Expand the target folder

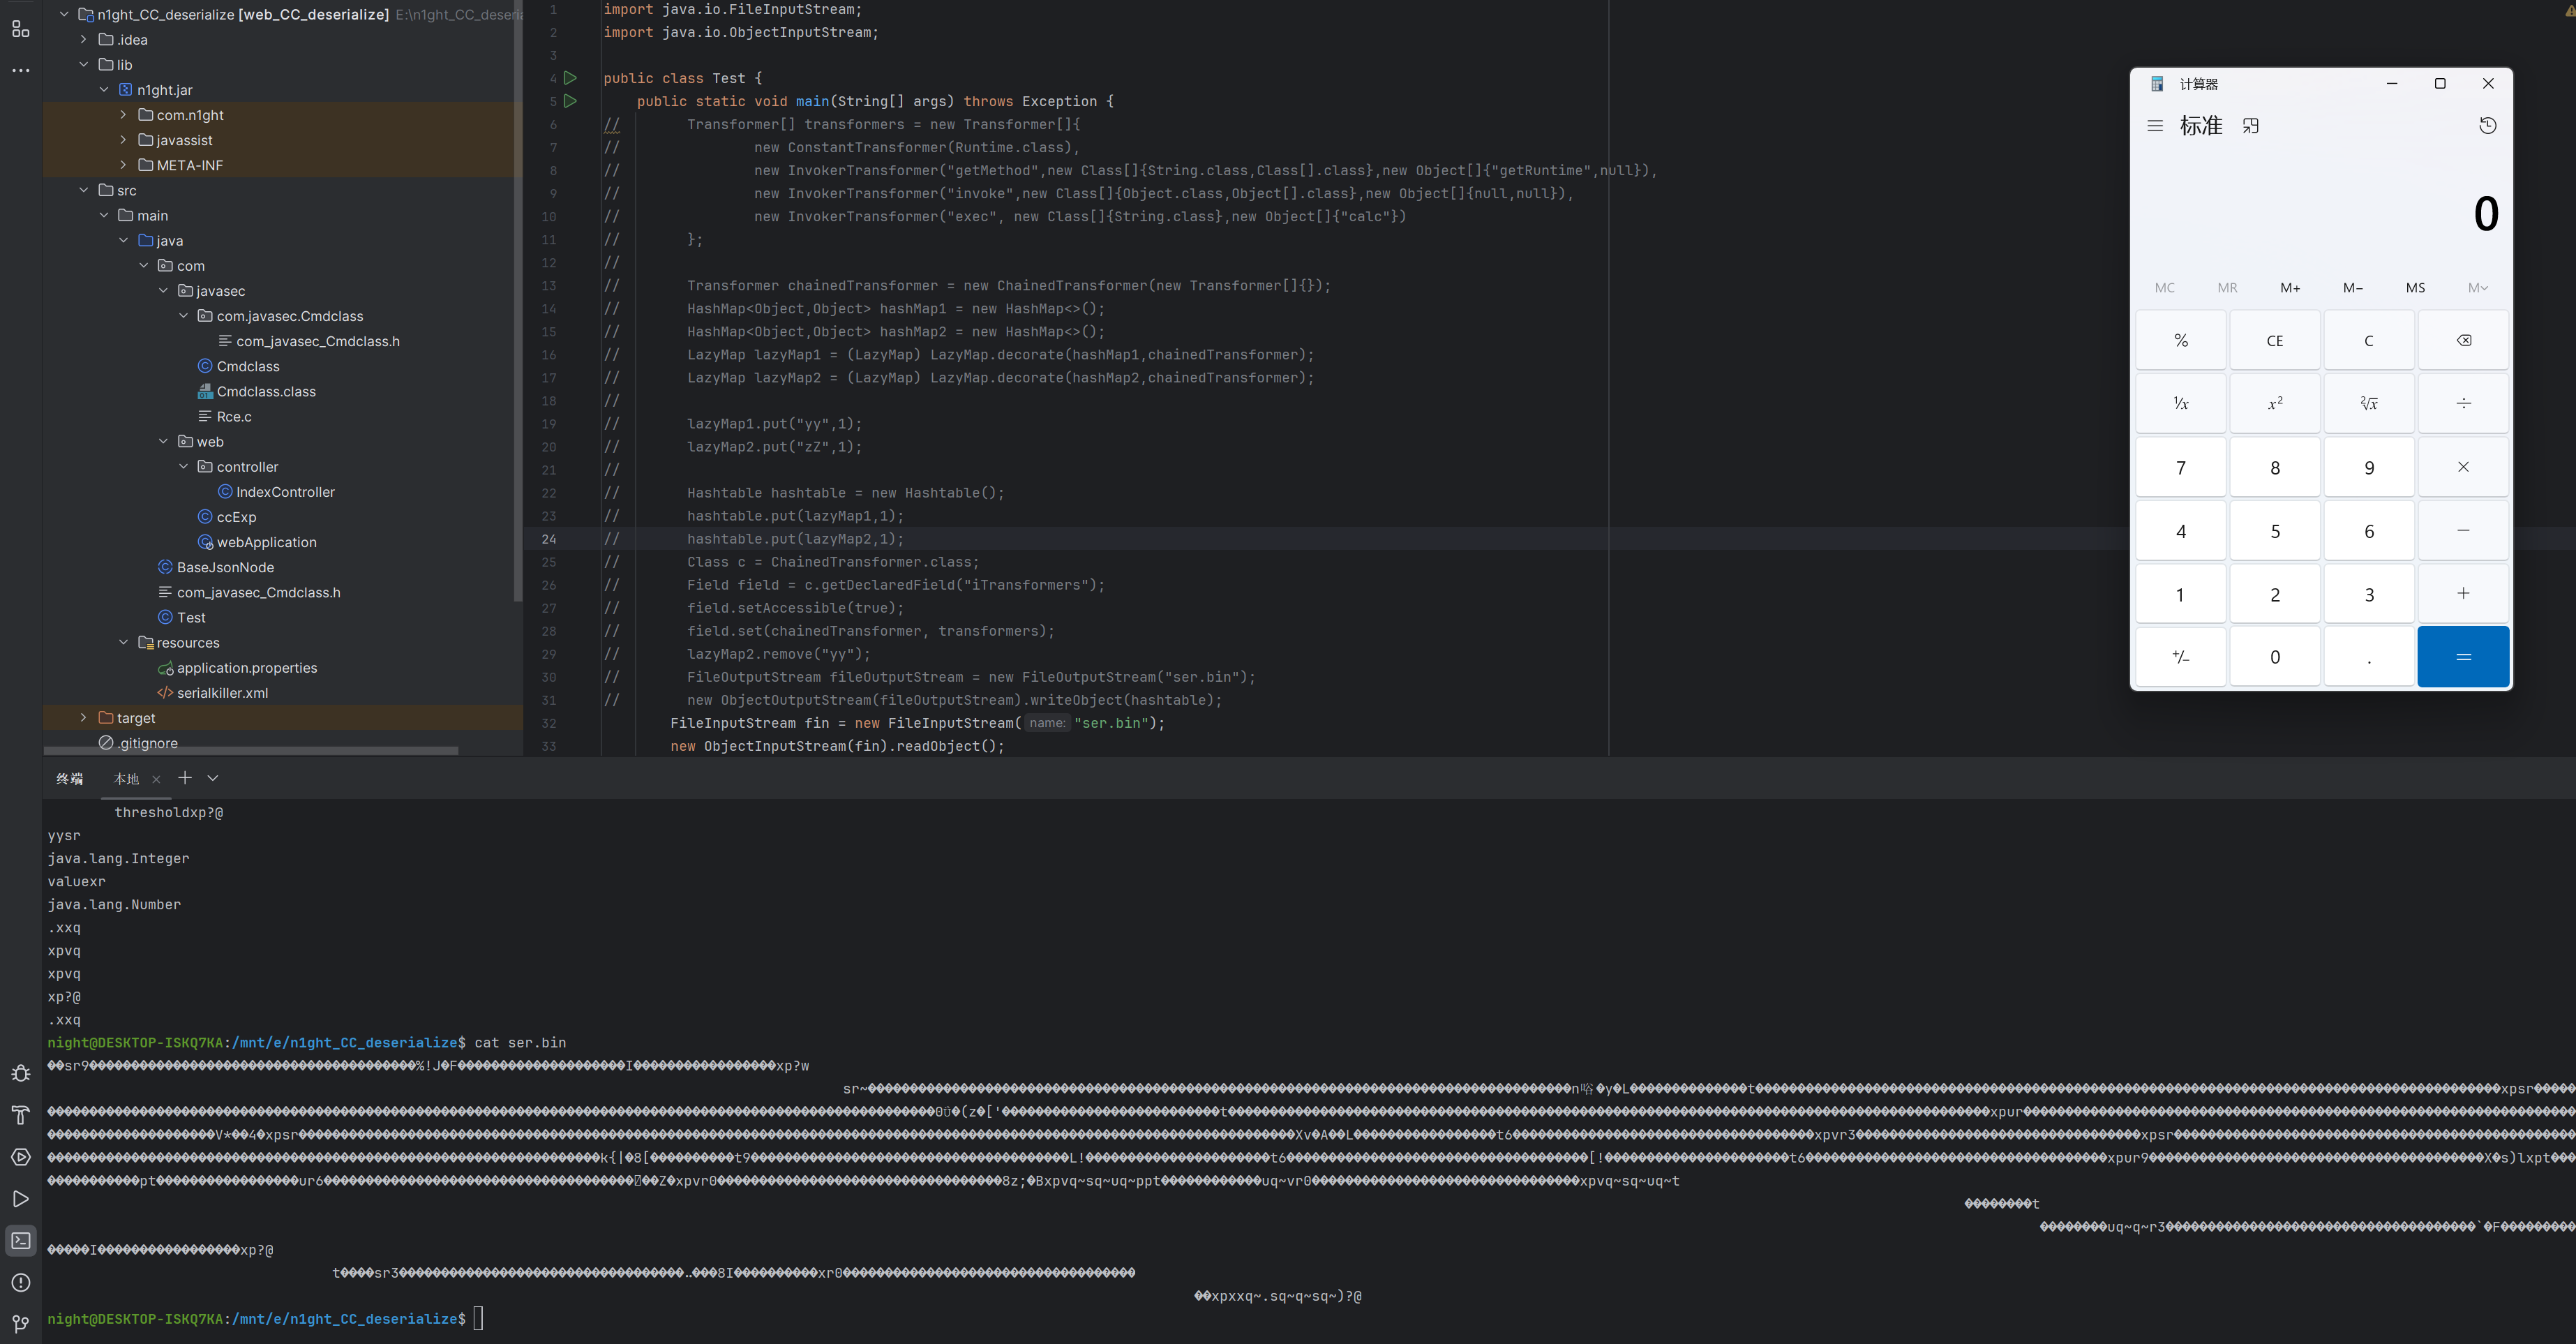tap(84, 718)
